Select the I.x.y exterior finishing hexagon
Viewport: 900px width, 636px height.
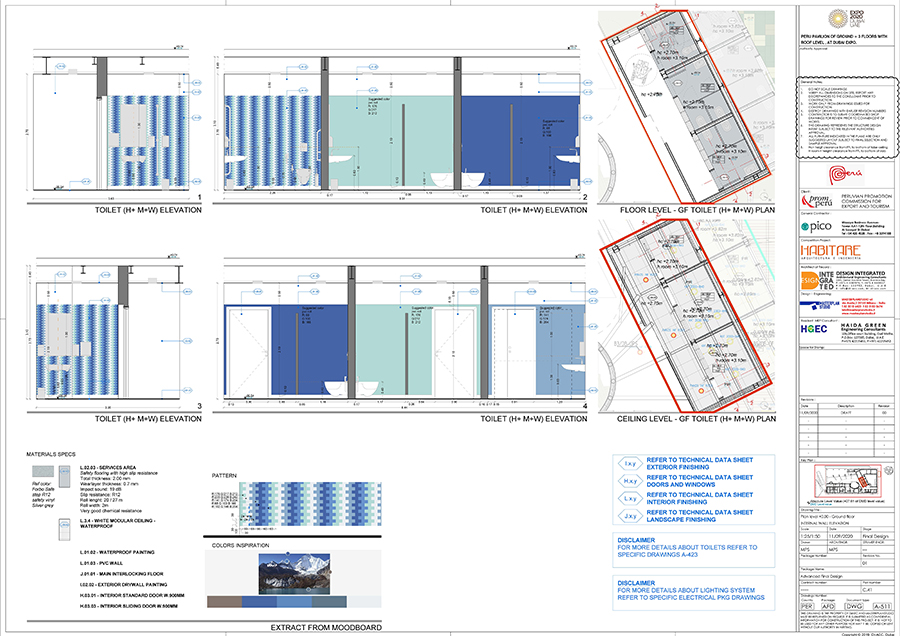[630, 463]
